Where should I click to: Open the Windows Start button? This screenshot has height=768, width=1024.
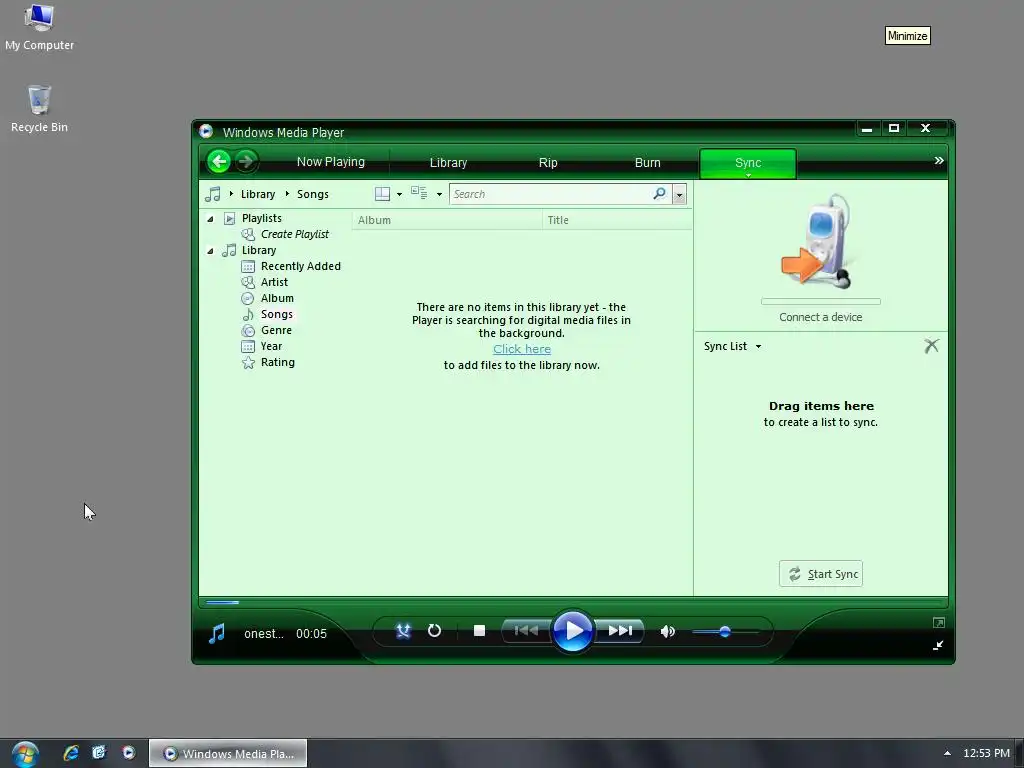[x=25, y=754]
